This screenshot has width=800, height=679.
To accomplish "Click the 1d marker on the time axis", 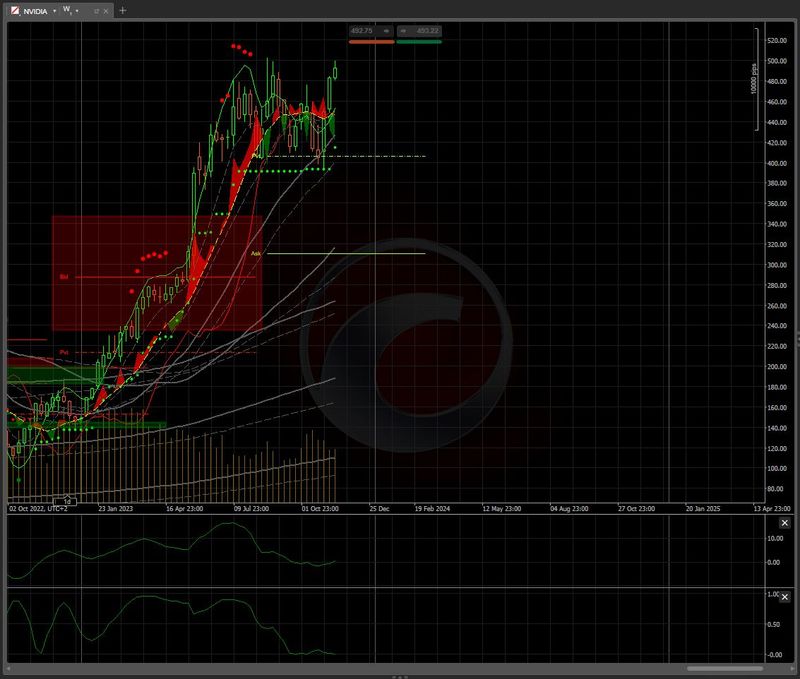I will coord(67,500).
